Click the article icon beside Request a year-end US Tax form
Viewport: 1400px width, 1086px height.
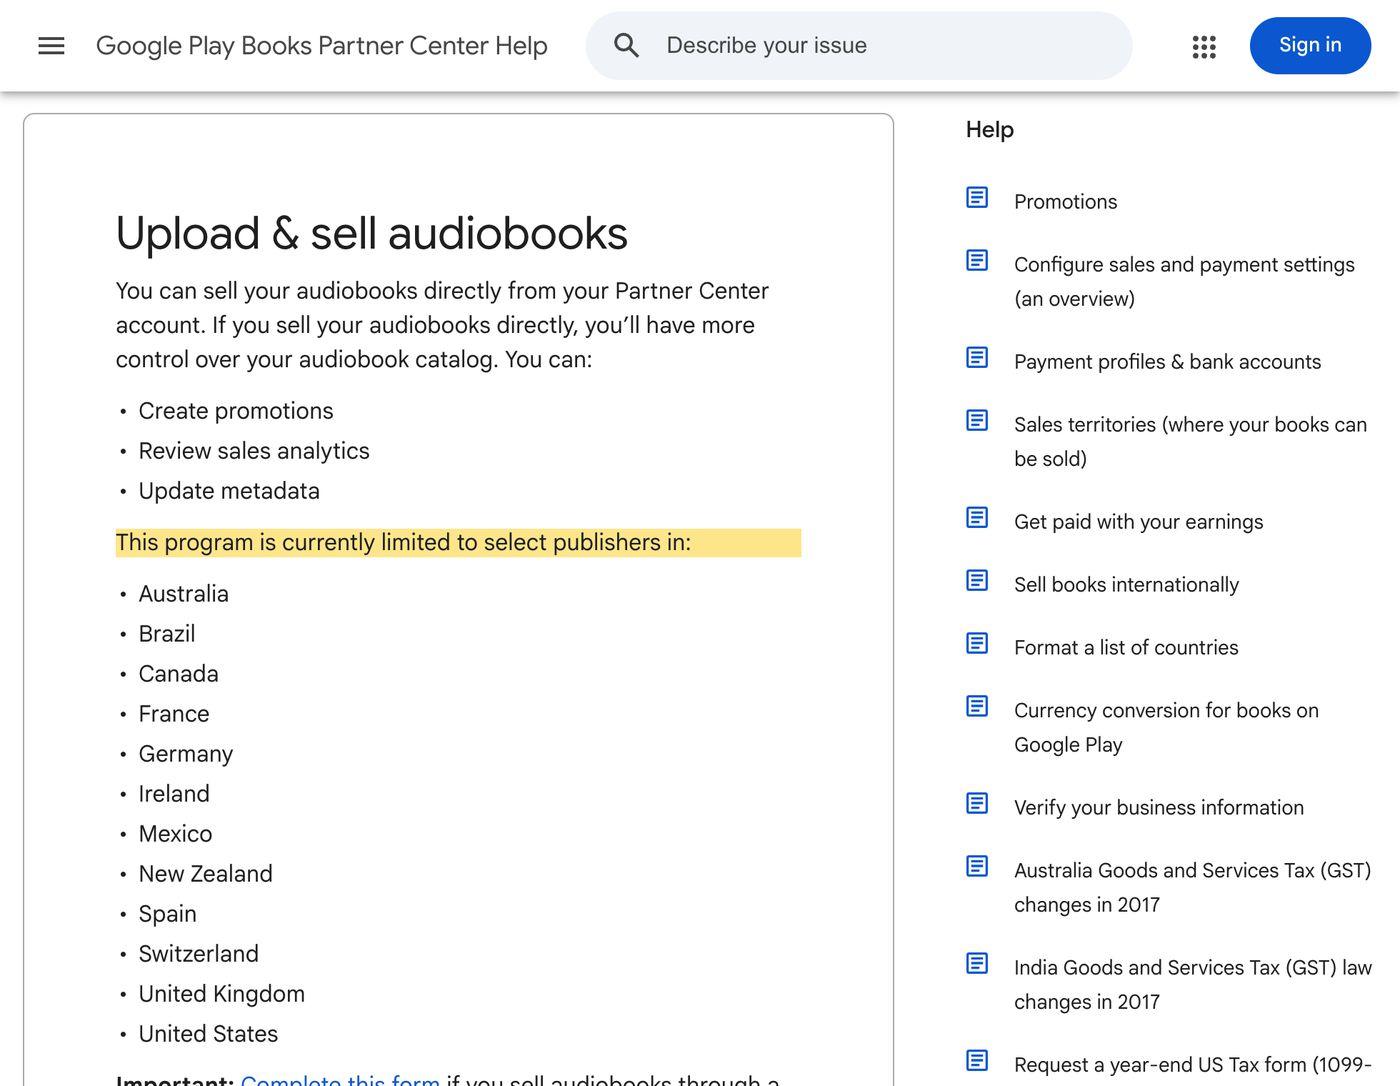pos(977,1061)
